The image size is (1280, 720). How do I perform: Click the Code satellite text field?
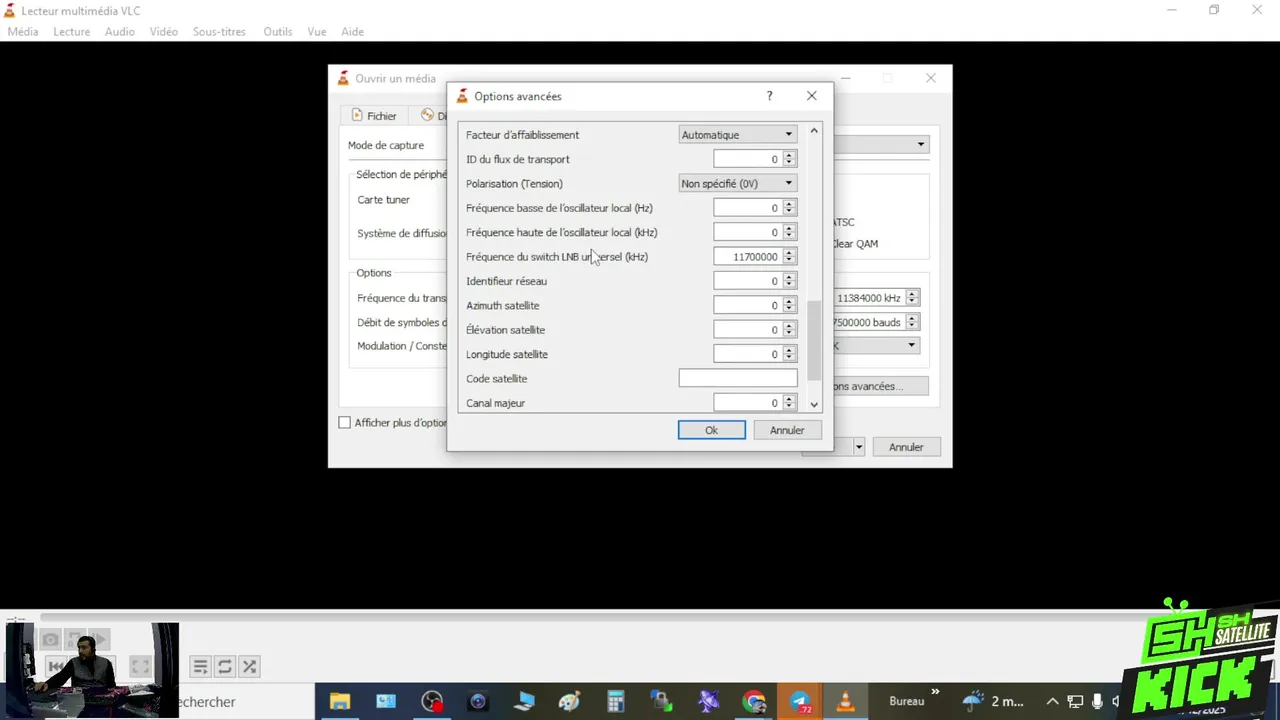[738, 378]
